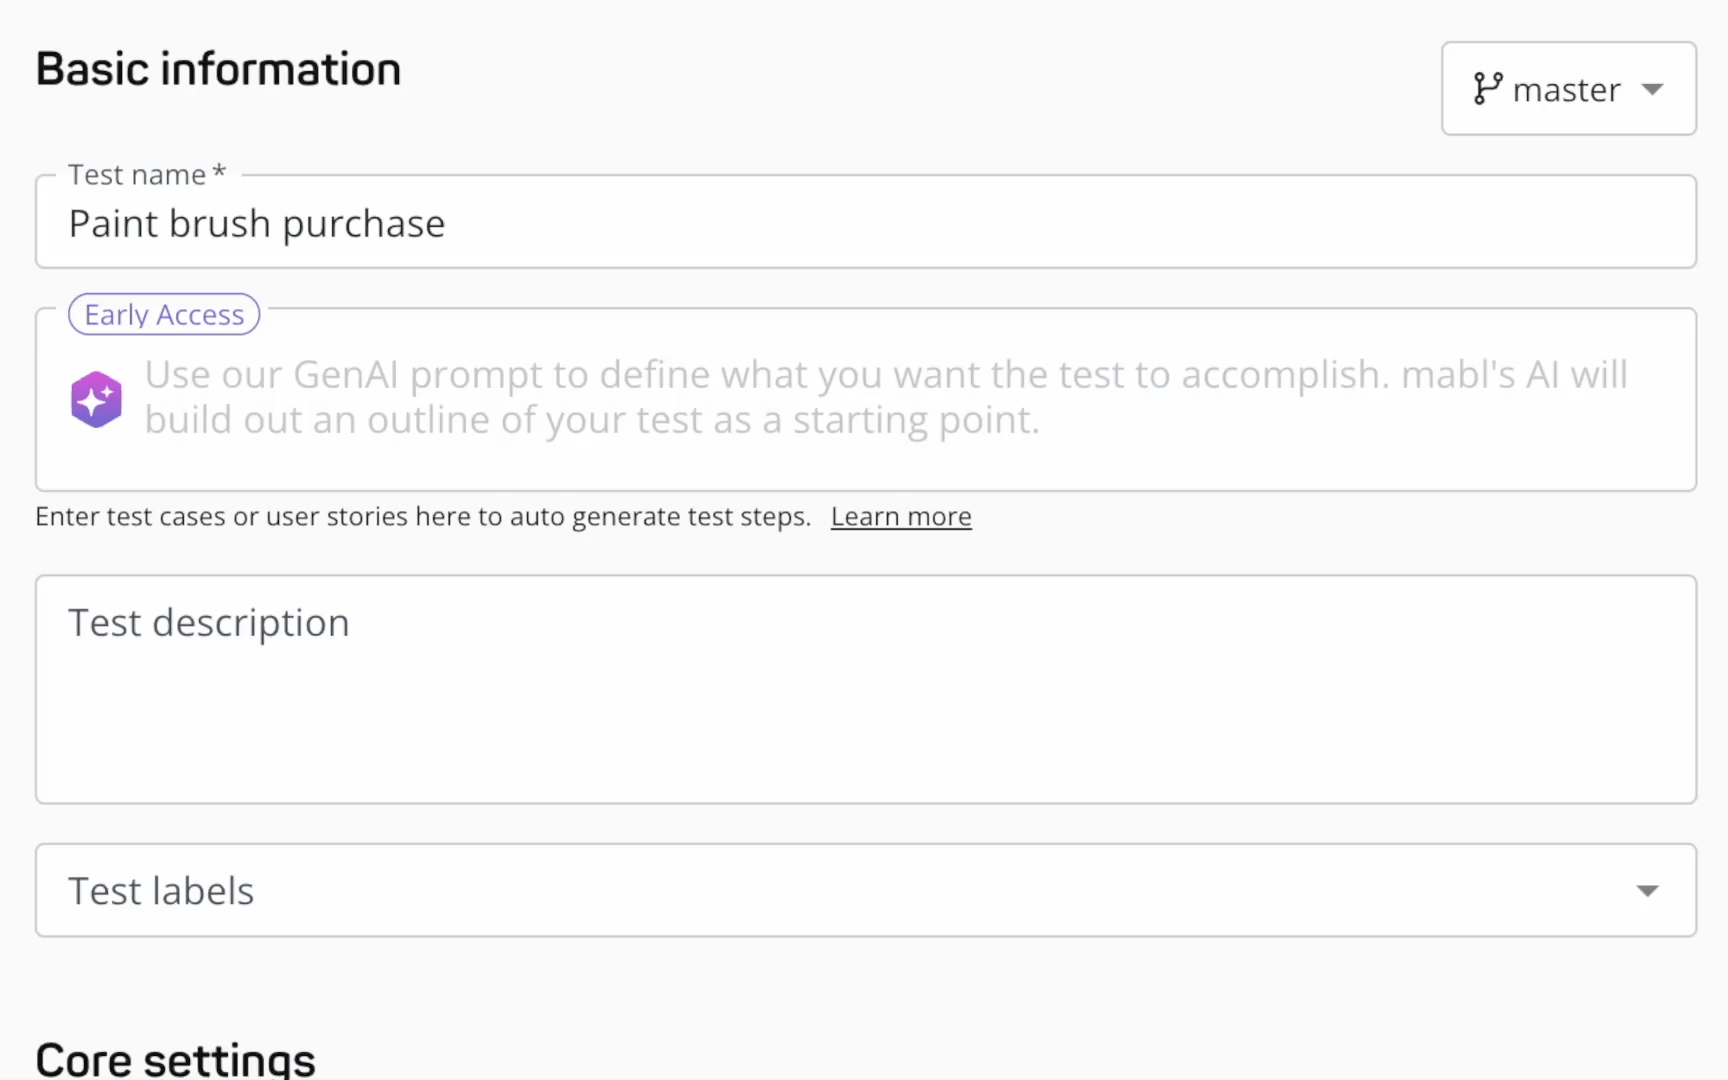Click the Test name label
Image resolution: width=1728 pixels, height=1080 pixels.
coord(145,173)
